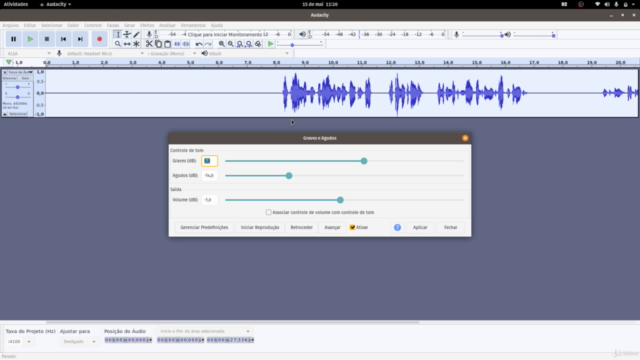640x360 pixels.
Task: Click the Cut scissors icon
Action: pos(149,44)
